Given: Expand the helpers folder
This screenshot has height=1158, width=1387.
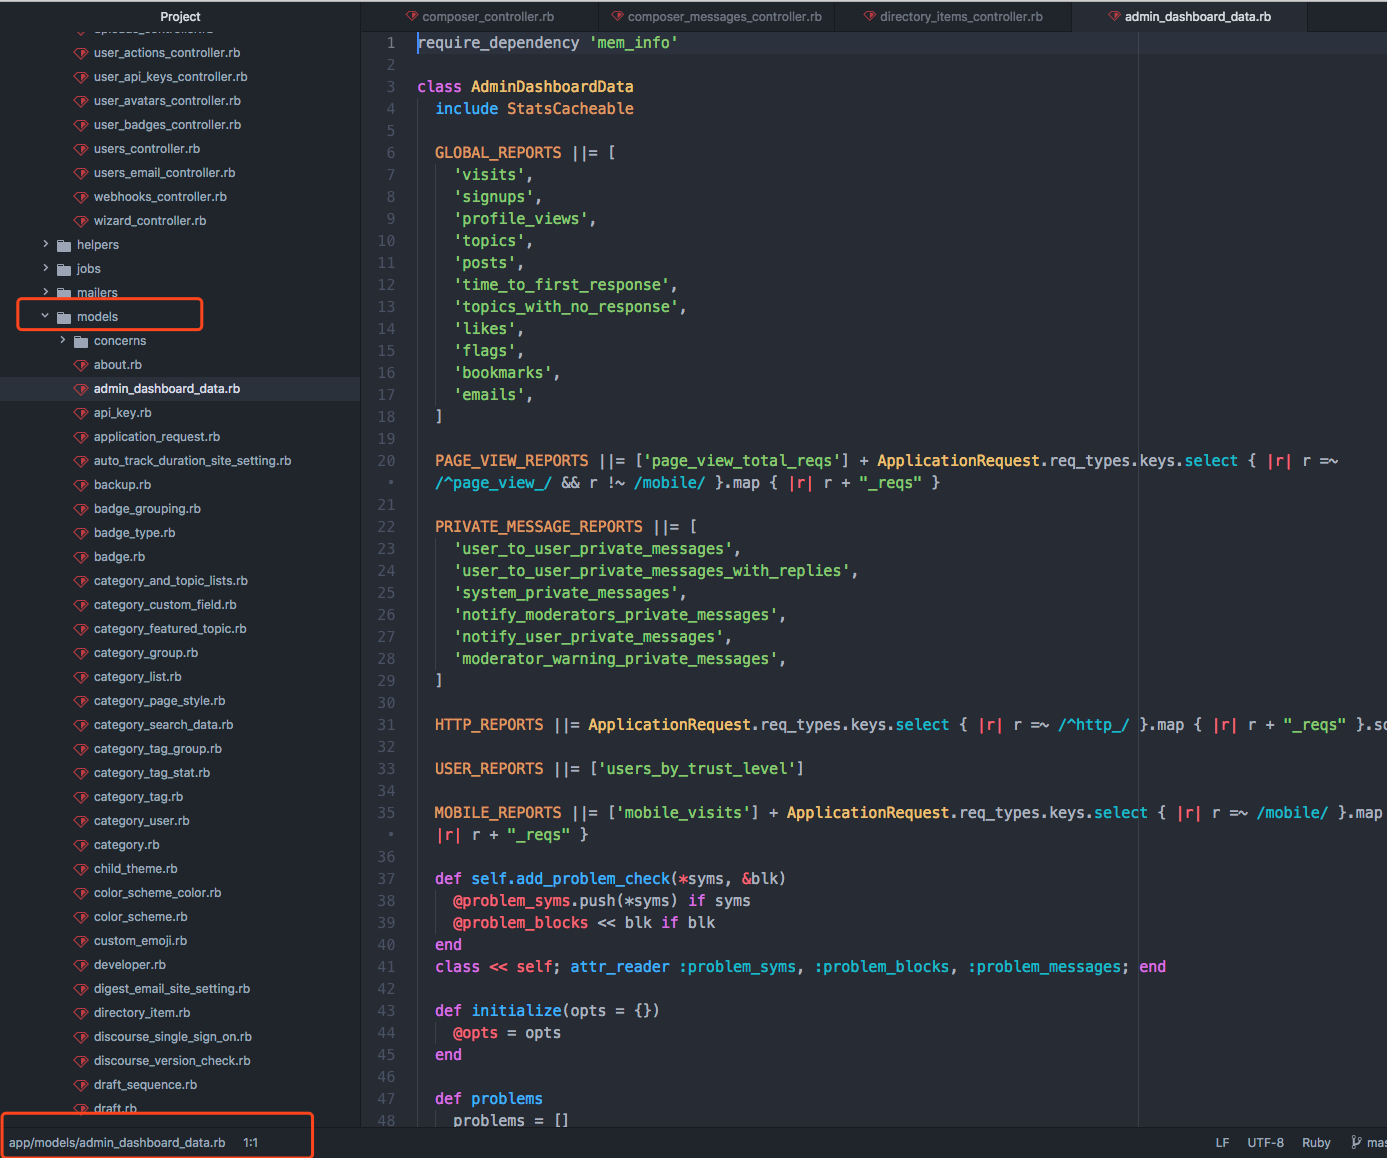Looking at the screenshot, I should (45, 244).
